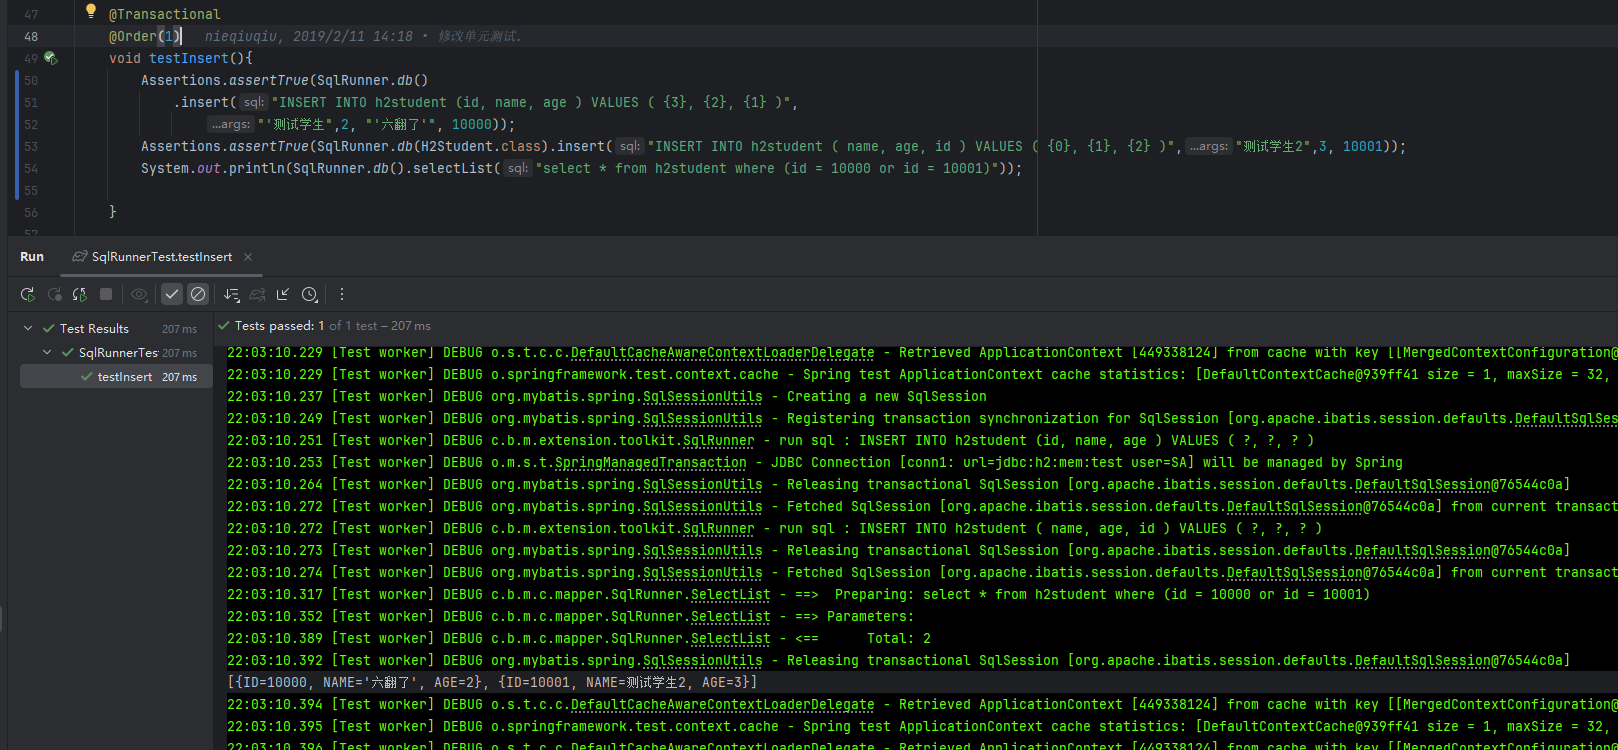This screenshot has height=750, width=1618.
Task: Toggle Show Ignored tests button
Action: click(198, 294)
